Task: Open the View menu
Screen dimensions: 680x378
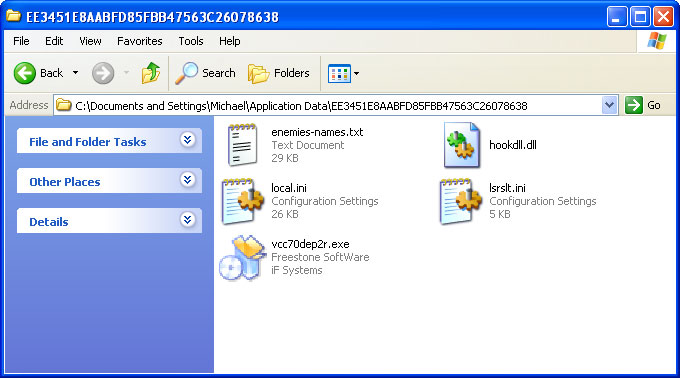Action: pos(90,41)
